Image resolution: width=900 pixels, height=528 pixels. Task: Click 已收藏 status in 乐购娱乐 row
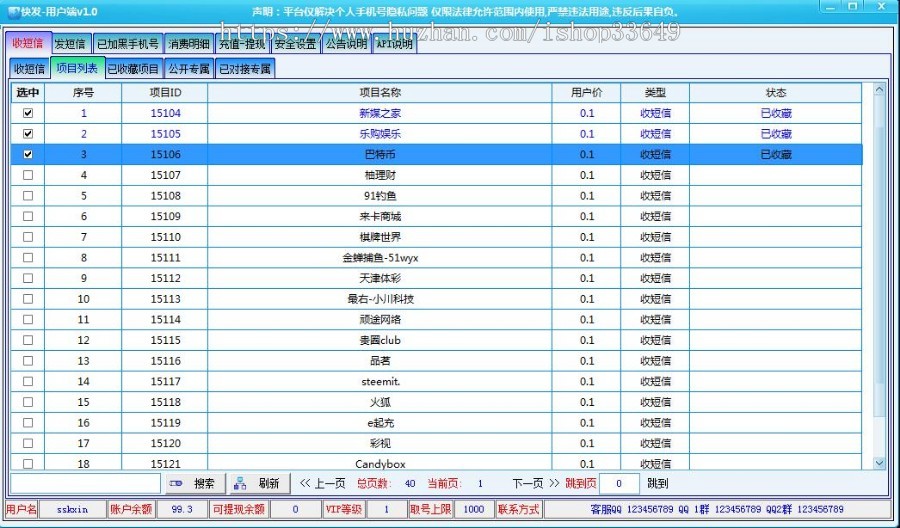click(776, 134)
